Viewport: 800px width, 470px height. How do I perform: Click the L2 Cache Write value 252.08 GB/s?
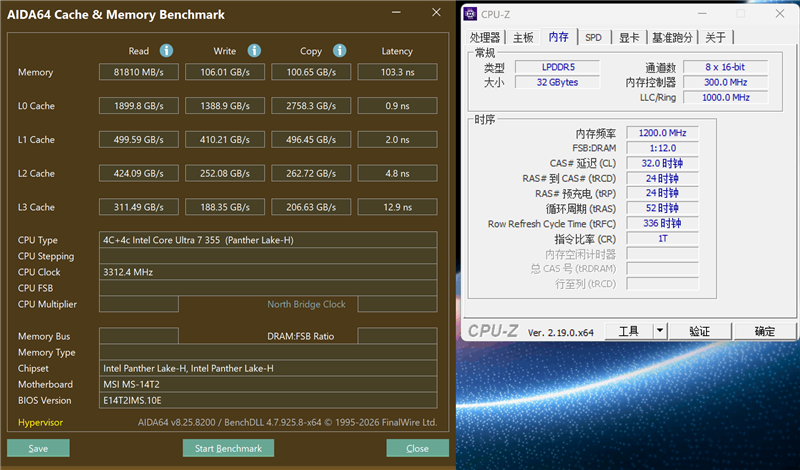225,173
